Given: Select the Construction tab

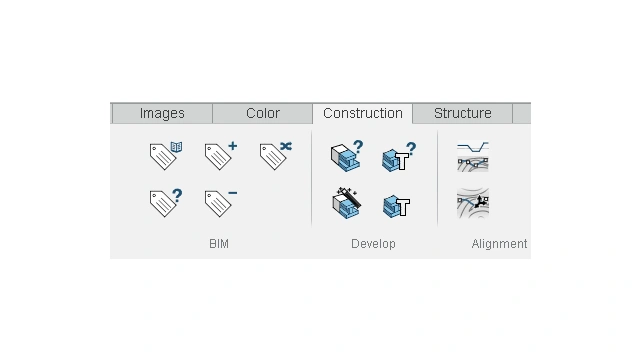Looking at the screenshot, I should [363, 113].
